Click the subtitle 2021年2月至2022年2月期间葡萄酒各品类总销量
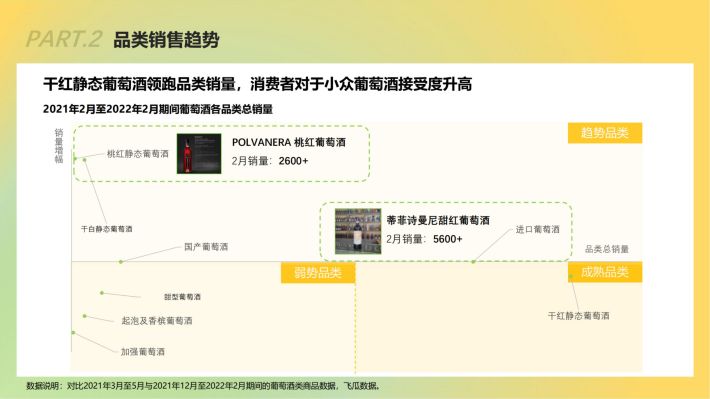This screenshot has height=399, width=710. point(158,109)
